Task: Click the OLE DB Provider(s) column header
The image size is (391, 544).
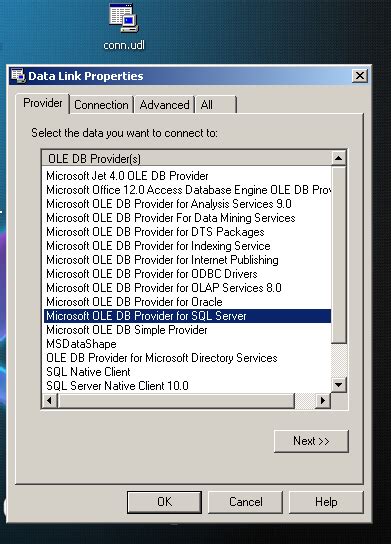Action: 187,159
